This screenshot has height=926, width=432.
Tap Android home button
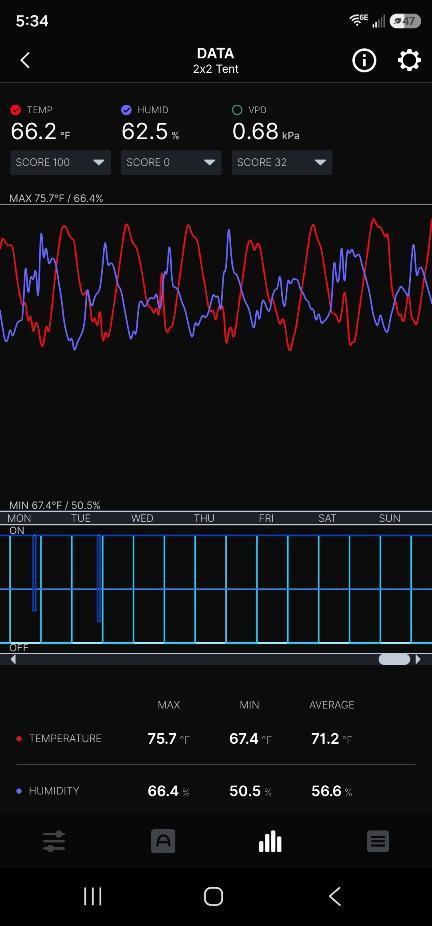[213, 896]
